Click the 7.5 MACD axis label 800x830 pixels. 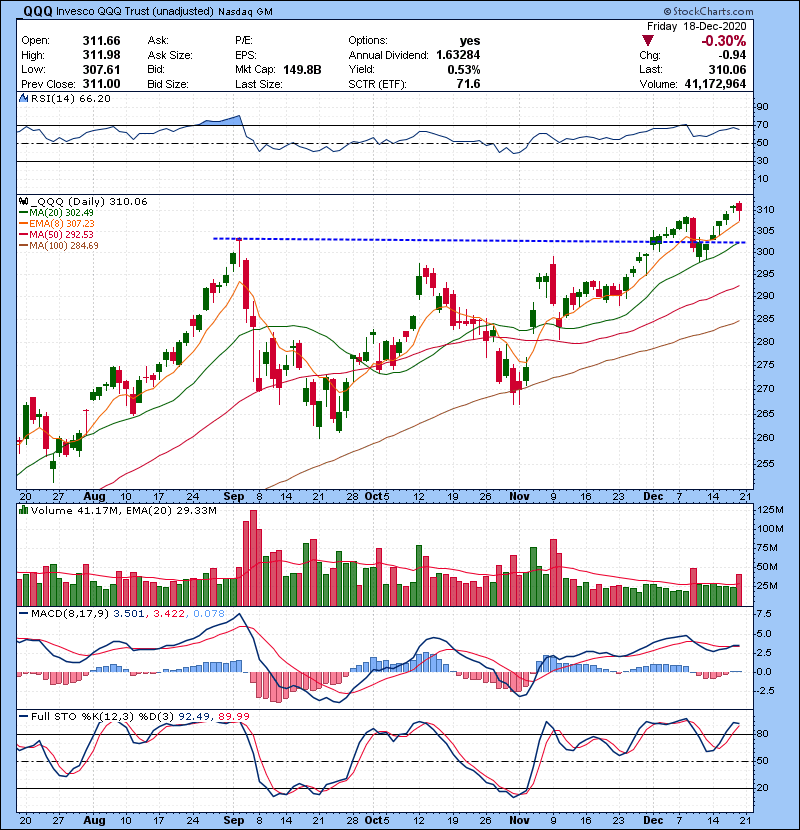click(x=765, y=614)
